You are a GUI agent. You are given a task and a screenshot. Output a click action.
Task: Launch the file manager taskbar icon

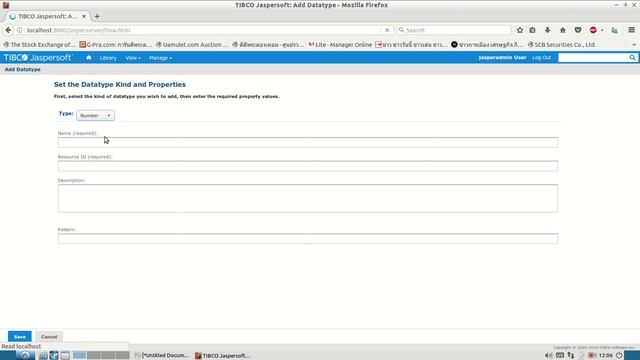click(x=43, y=356)
